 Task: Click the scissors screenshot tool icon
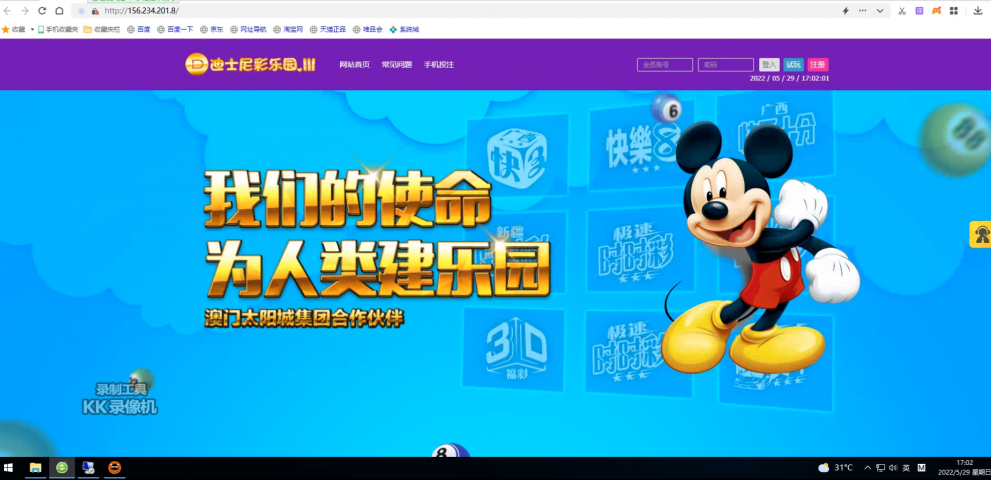902,11
